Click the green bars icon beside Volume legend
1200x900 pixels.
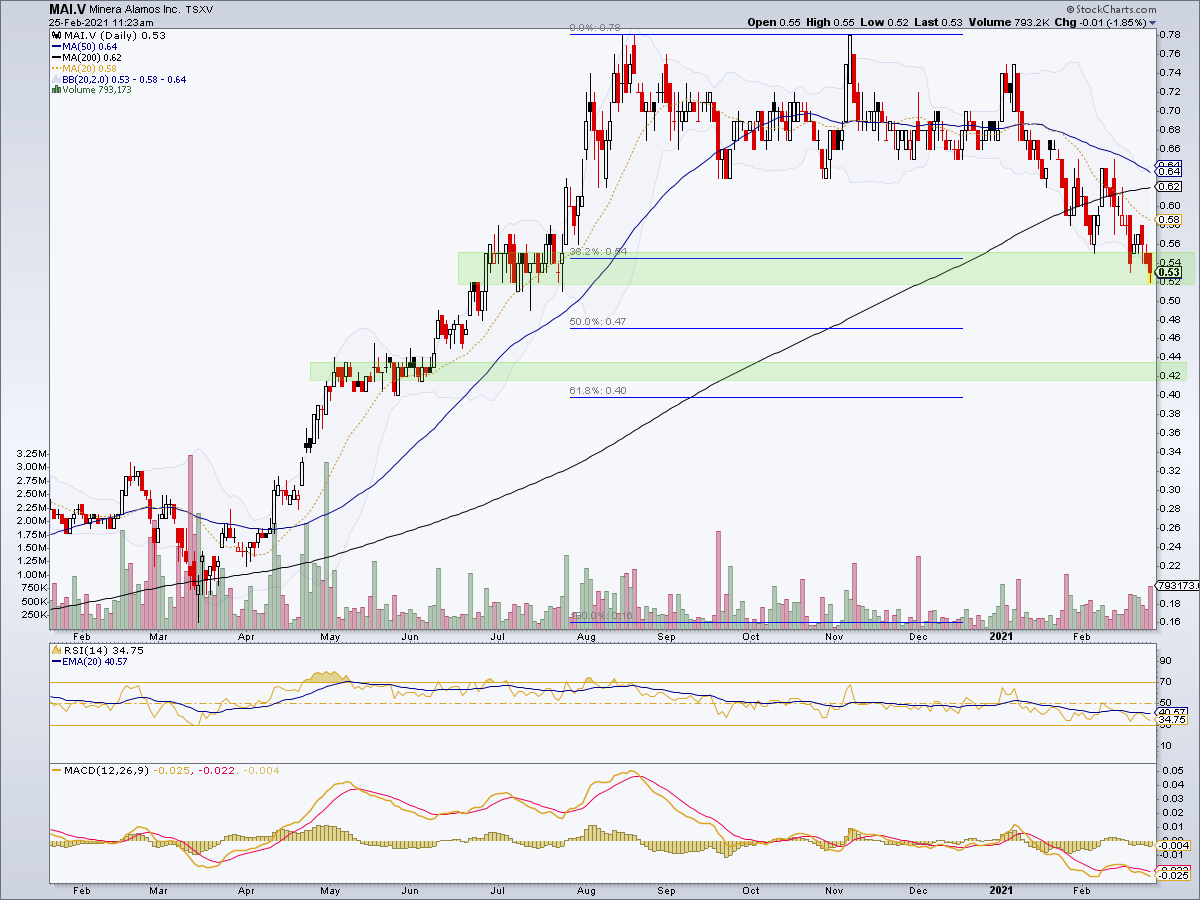point(54,91)
